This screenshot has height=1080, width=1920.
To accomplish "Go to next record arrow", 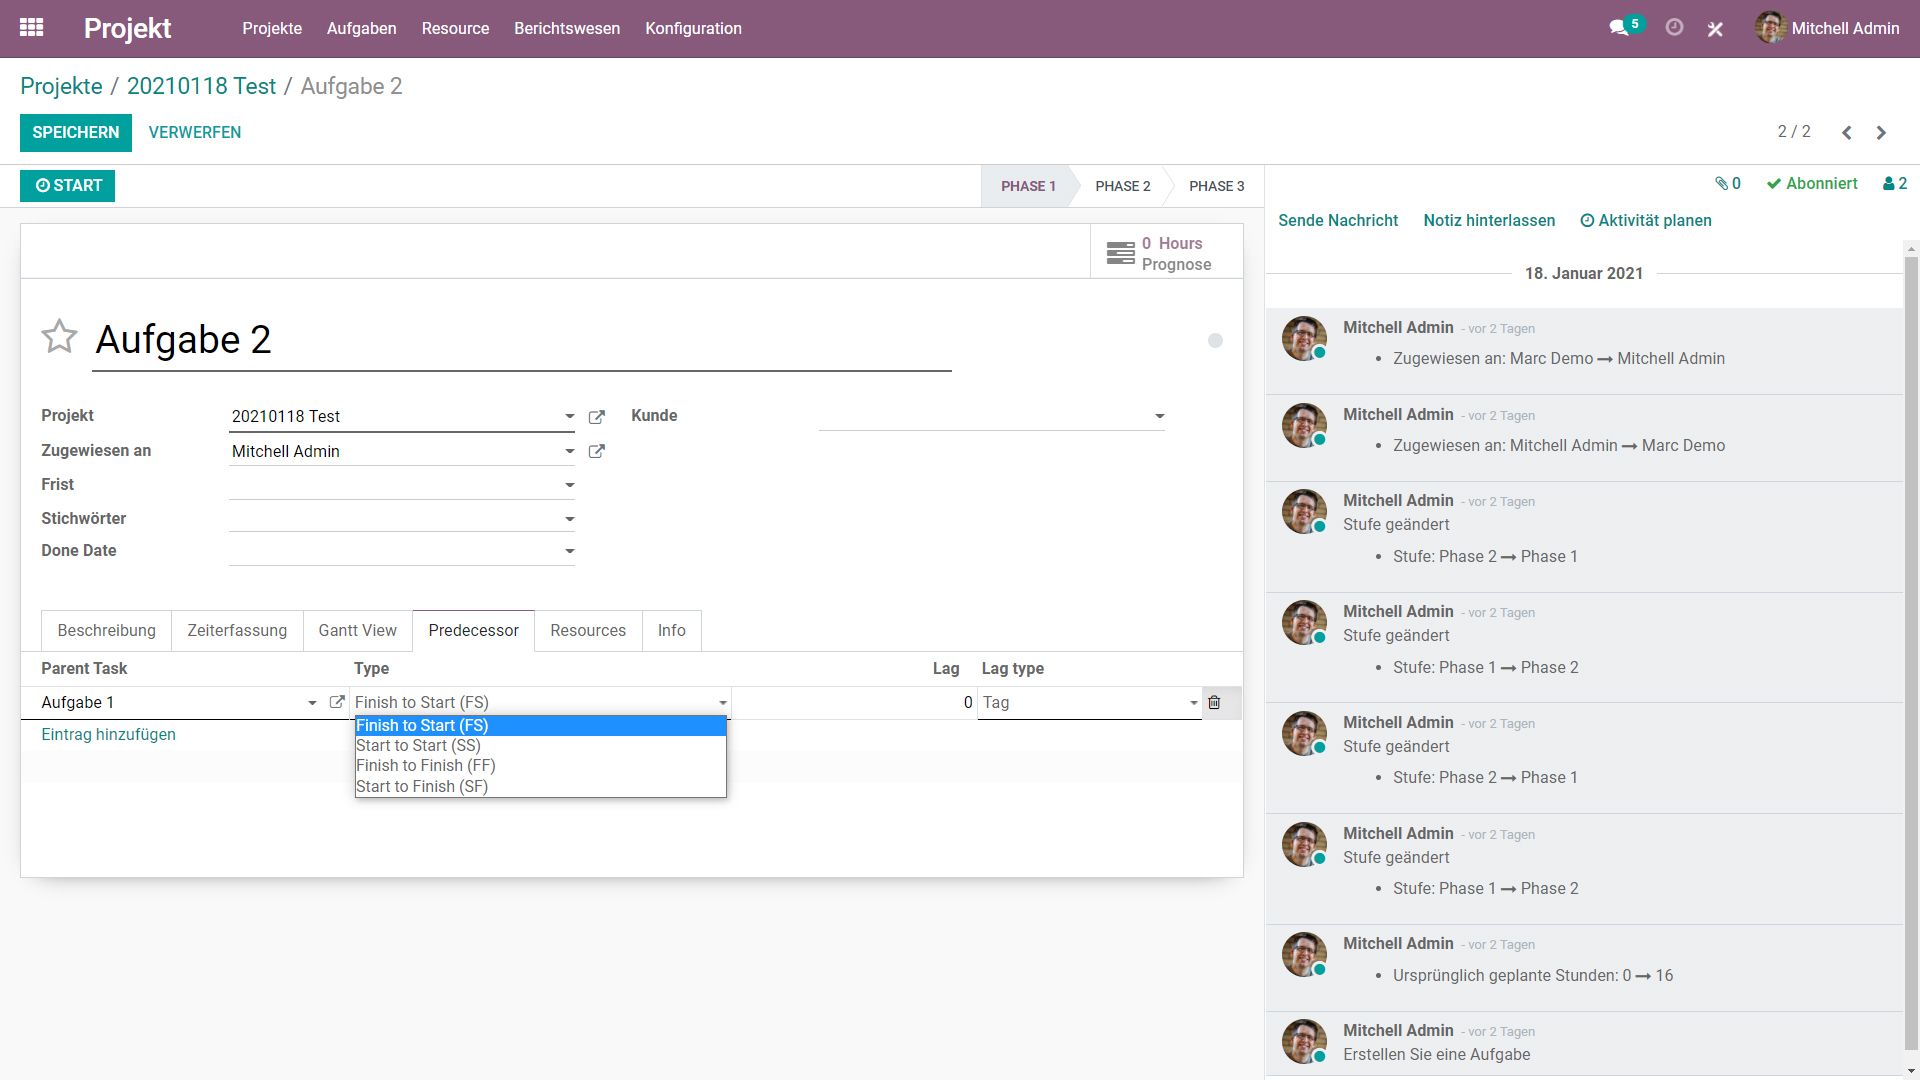I will point(1881,133).
